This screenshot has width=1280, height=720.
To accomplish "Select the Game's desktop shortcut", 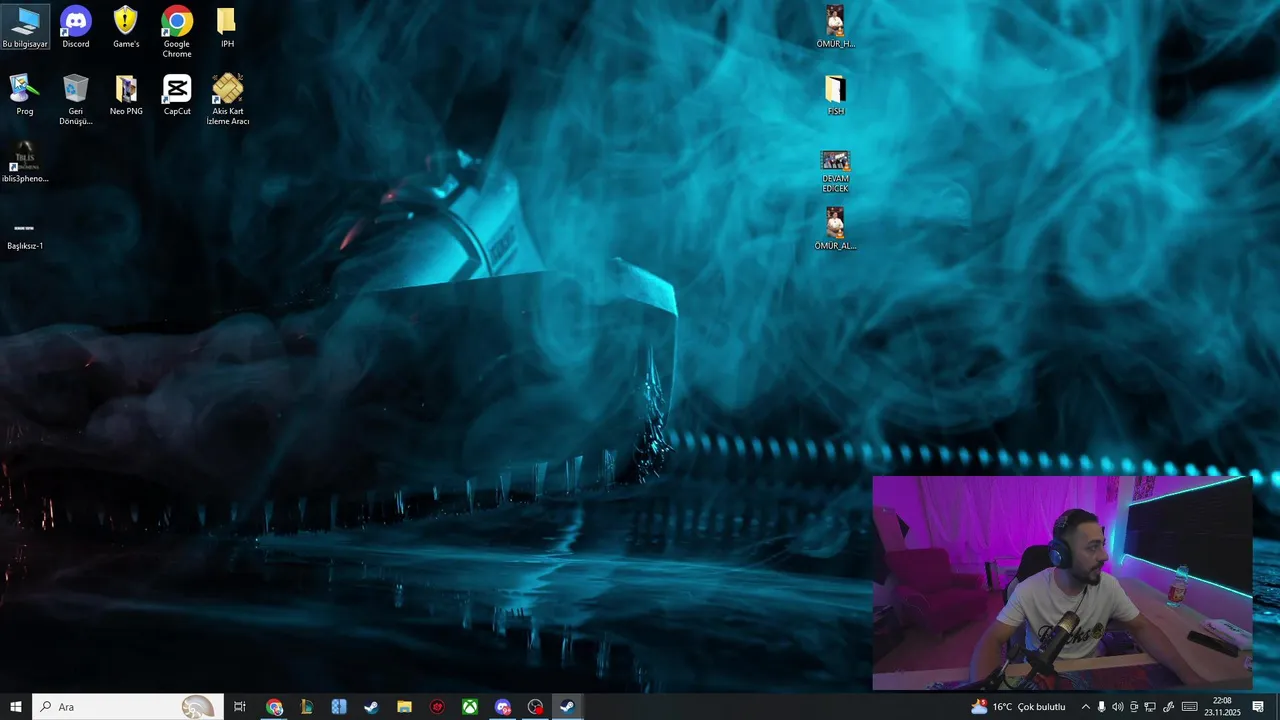I will click(x=126, y=27).
